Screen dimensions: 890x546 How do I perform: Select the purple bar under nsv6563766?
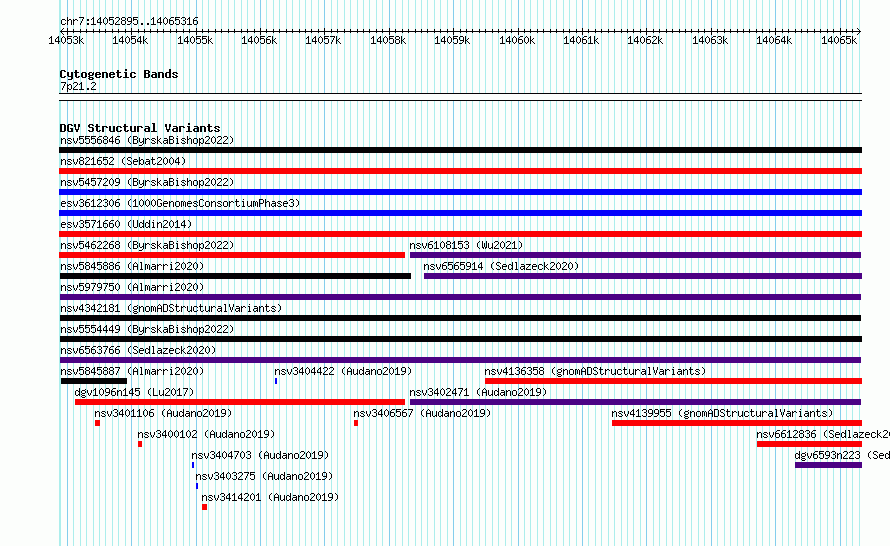click(x=460, y=360)
